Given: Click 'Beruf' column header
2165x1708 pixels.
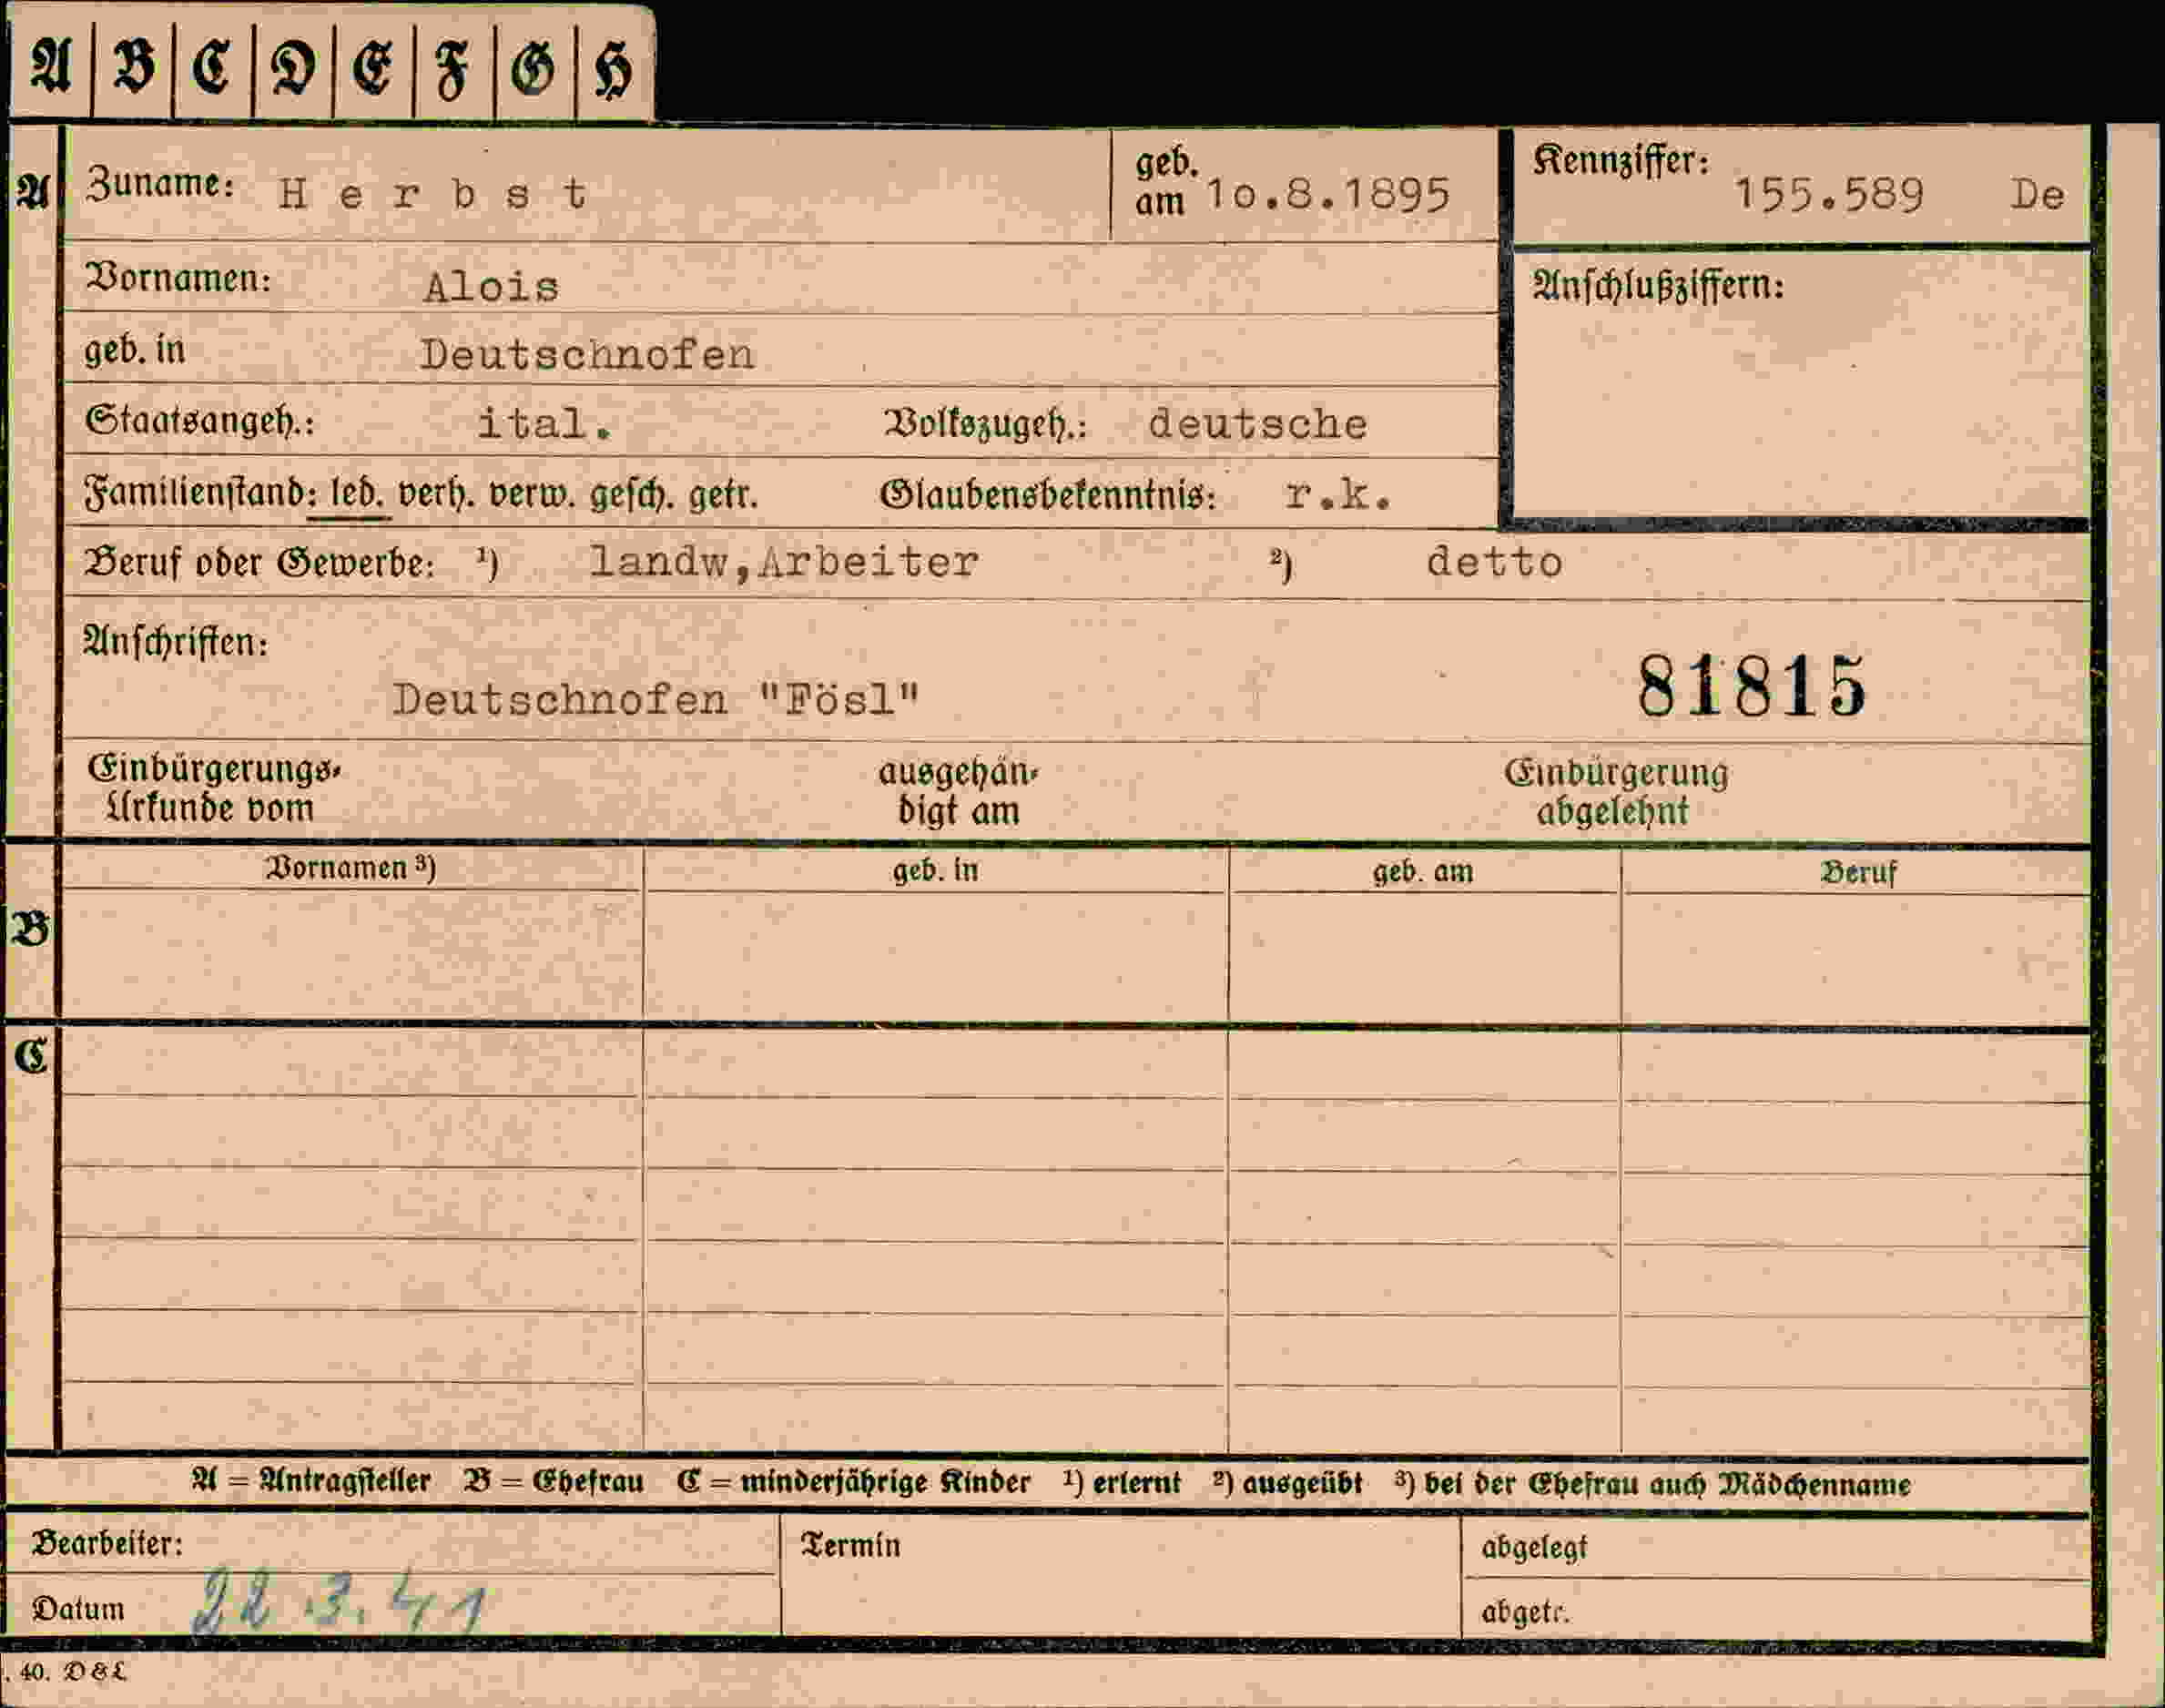Looking at the screenshot, I should 1858,873.
